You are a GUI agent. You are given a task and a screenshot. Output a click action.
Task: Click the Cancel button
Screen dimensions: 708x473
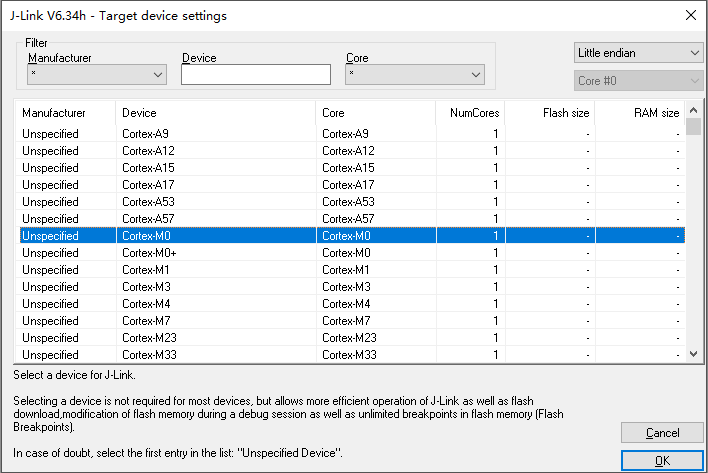[x=662, y=433]
